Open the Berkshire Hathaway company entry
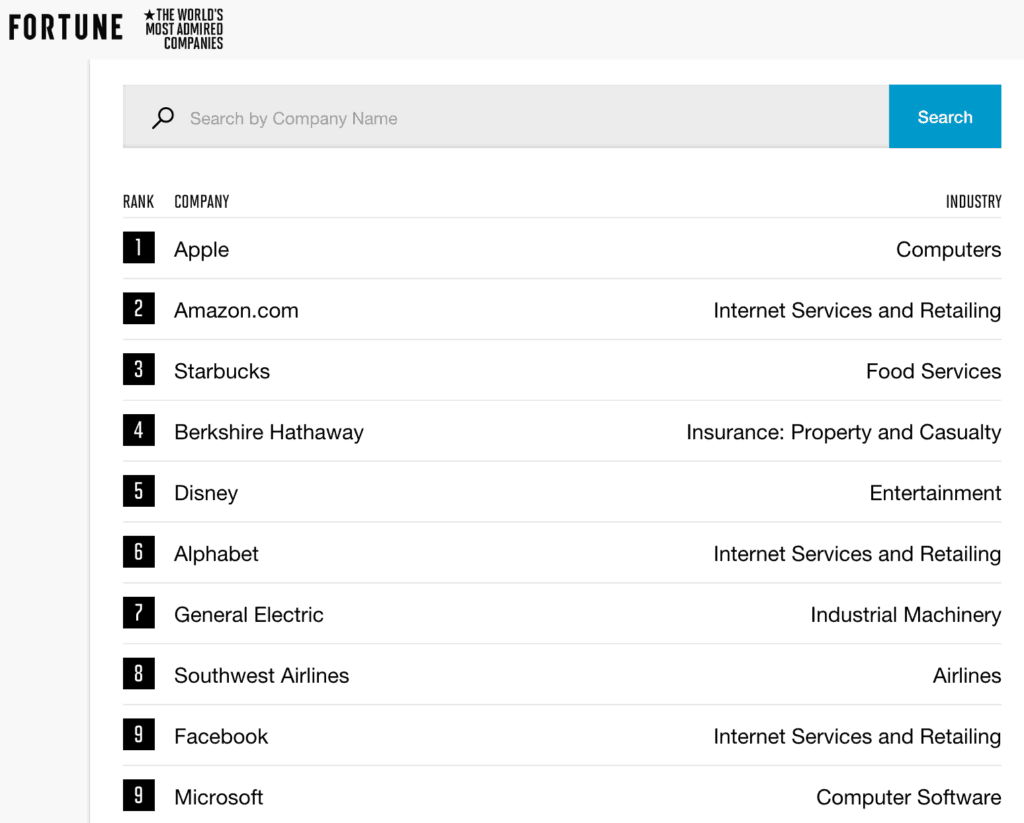1024x823 pixels. click(x=268, y=432)
